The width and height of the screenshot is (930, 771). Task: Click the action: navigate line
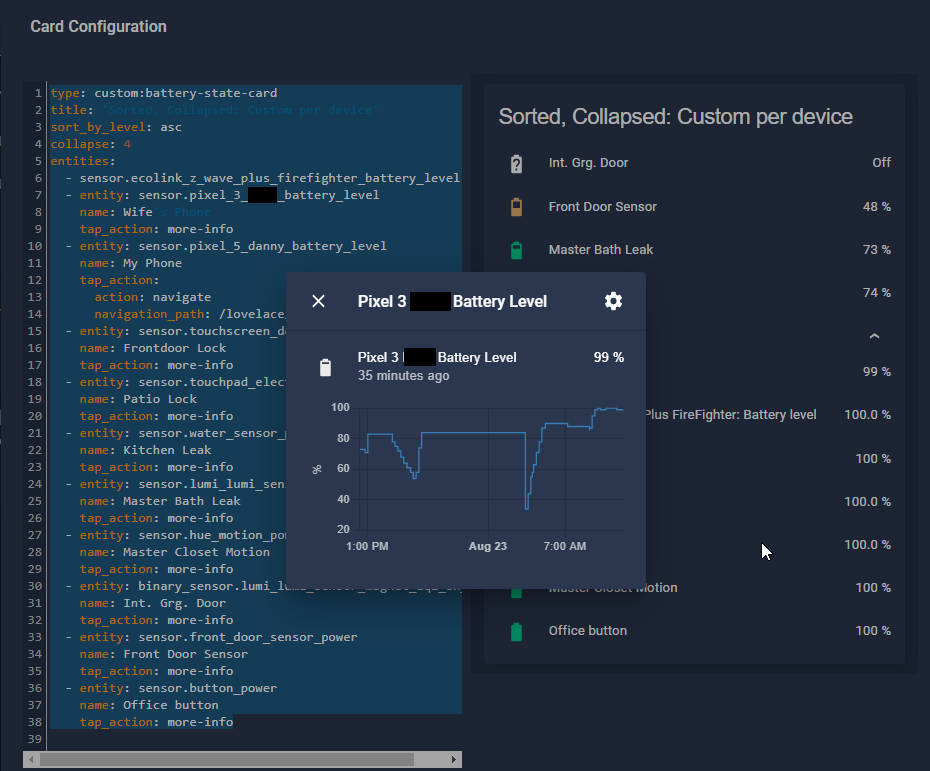point(153,297)
